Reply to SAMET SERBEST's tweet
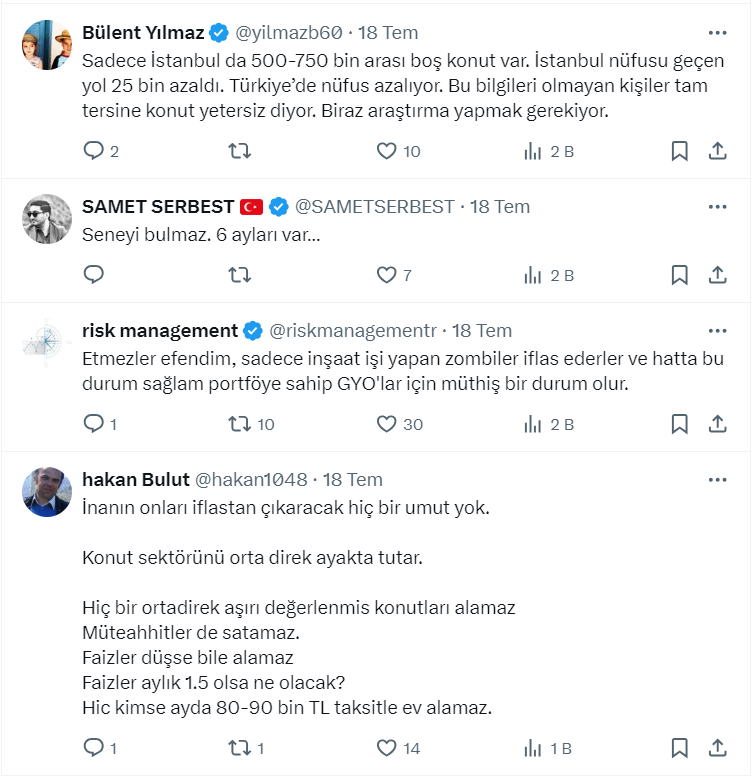 [94, 275]
